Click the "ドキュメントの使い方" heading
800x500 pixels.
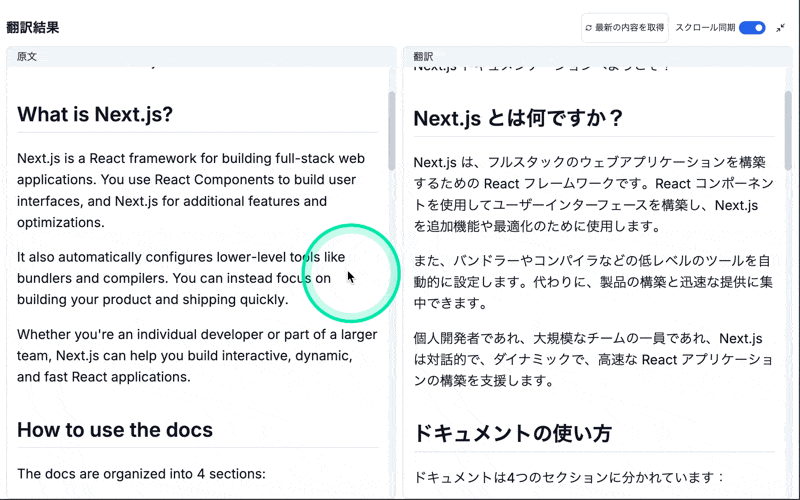pos(513,434)
